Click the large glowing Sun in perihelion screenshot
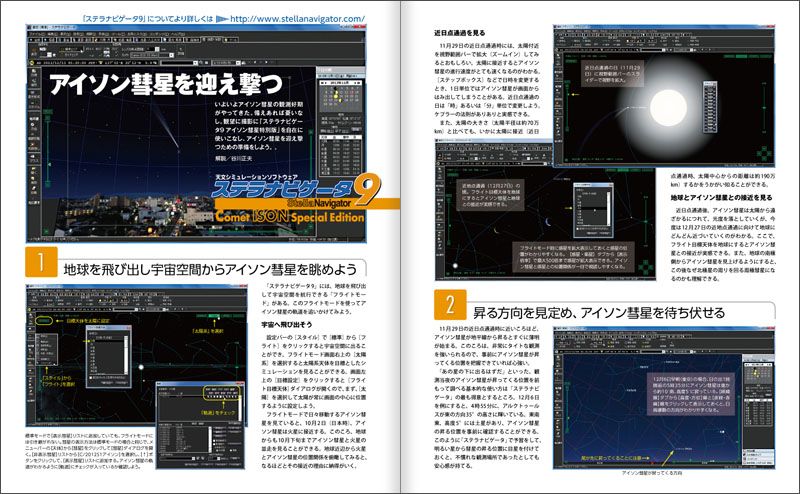Image resolution: width=800 pixels, height=494 pixels. tap(668, 108)
